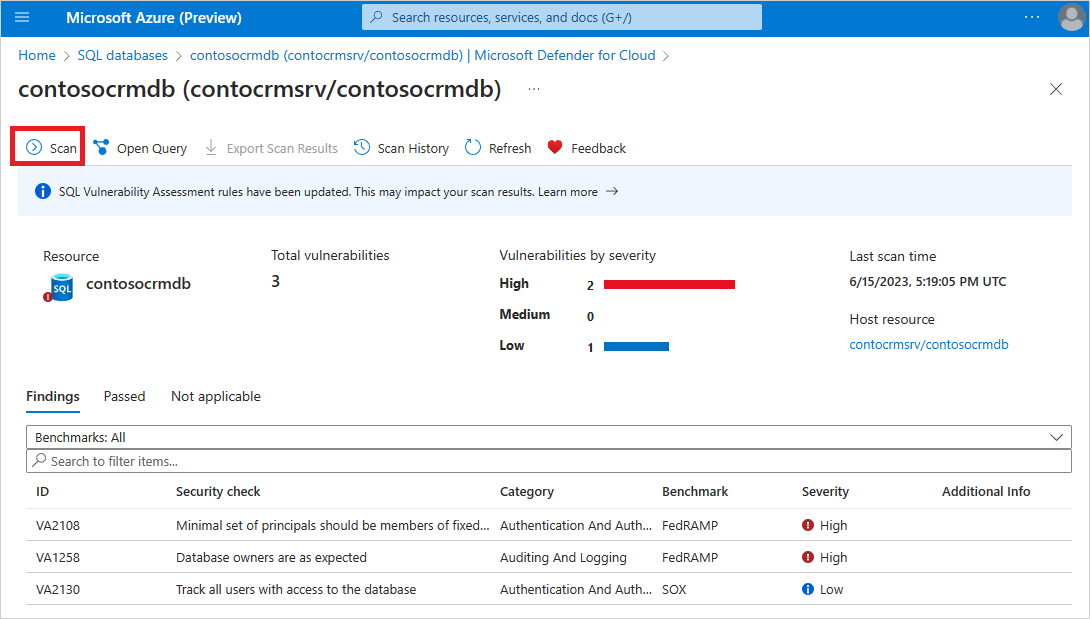Follow the Learn more arrow in banner
This screenshot has height=619, width=1090.
click(x=612, y=191)
